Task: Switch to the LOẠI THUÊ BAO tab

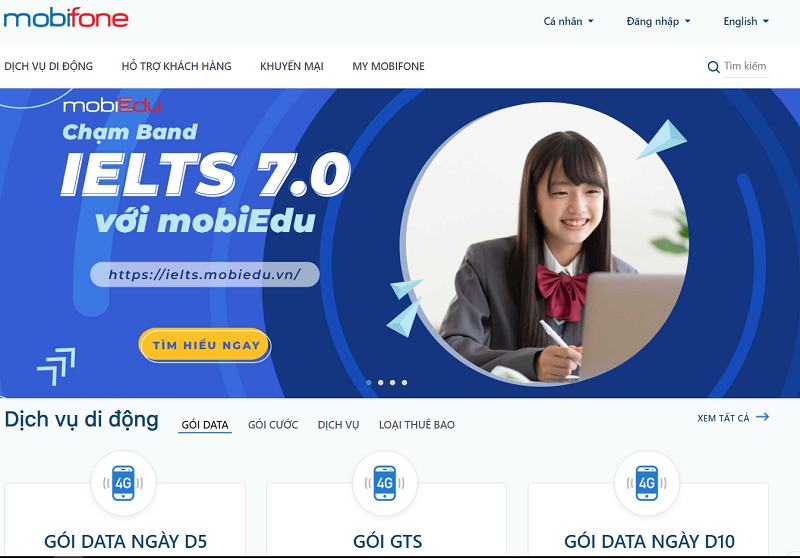Action: tap(417, 425)
